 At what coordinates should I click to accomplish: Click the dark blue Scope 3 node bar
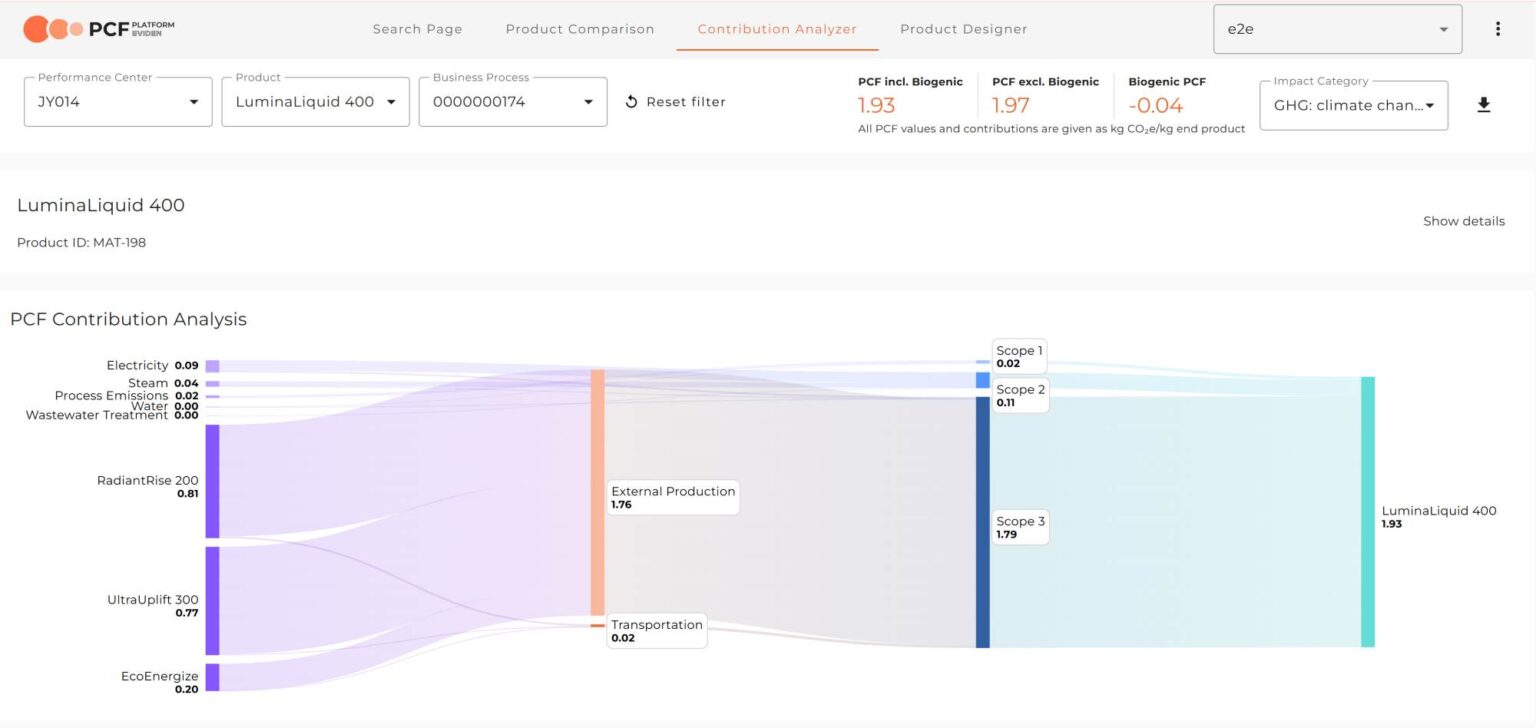[x=982, y=522]
